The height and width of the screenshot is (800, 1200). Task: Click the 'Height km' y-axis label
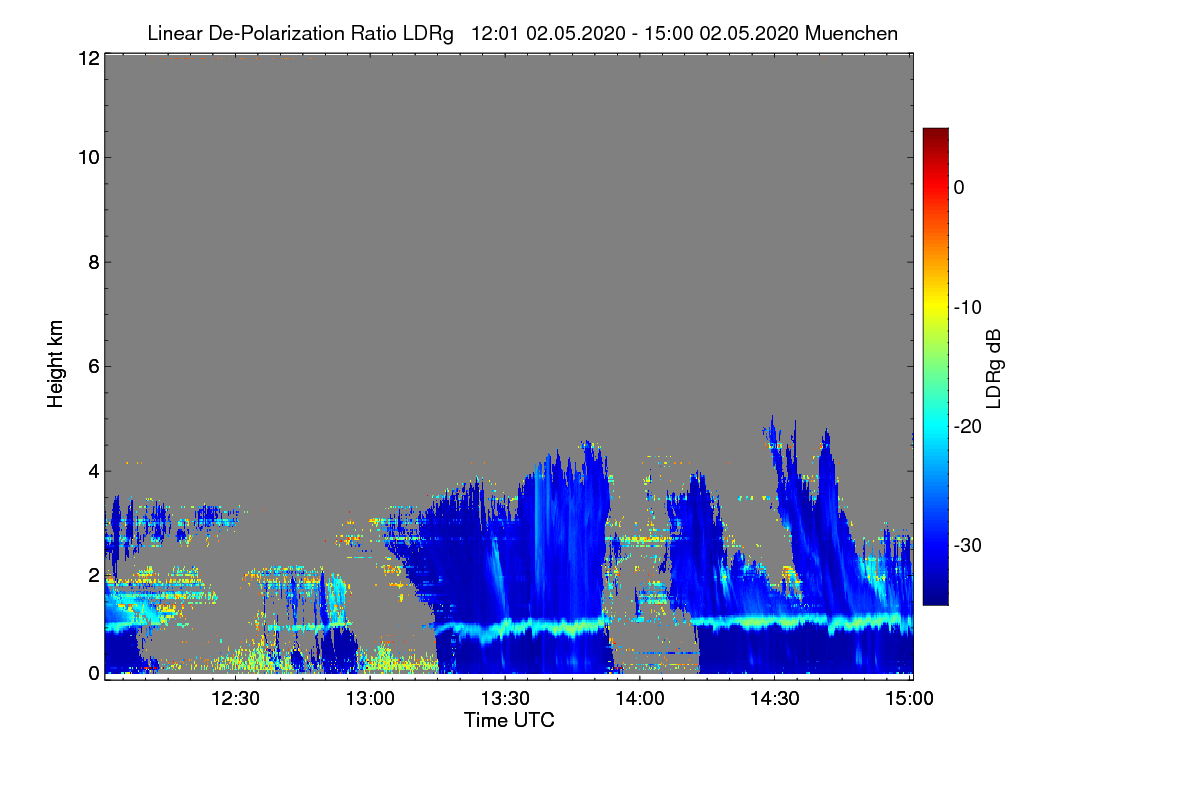tap(56, 366)
